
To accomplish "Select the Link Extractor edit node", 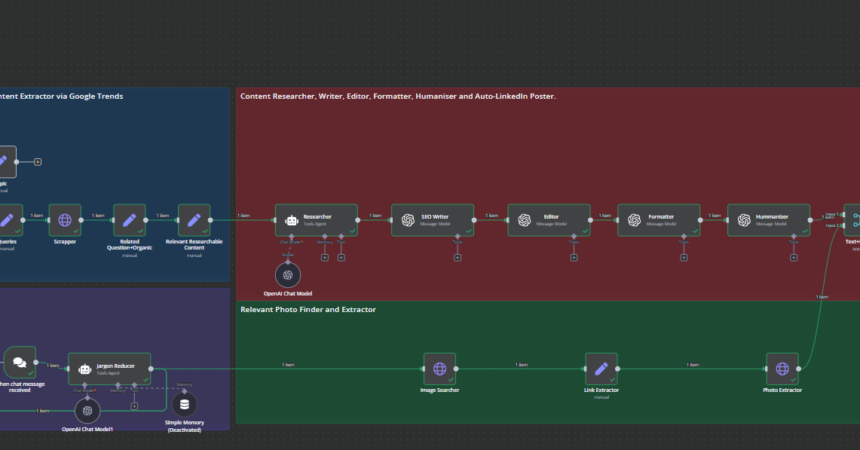I will 601,369.
